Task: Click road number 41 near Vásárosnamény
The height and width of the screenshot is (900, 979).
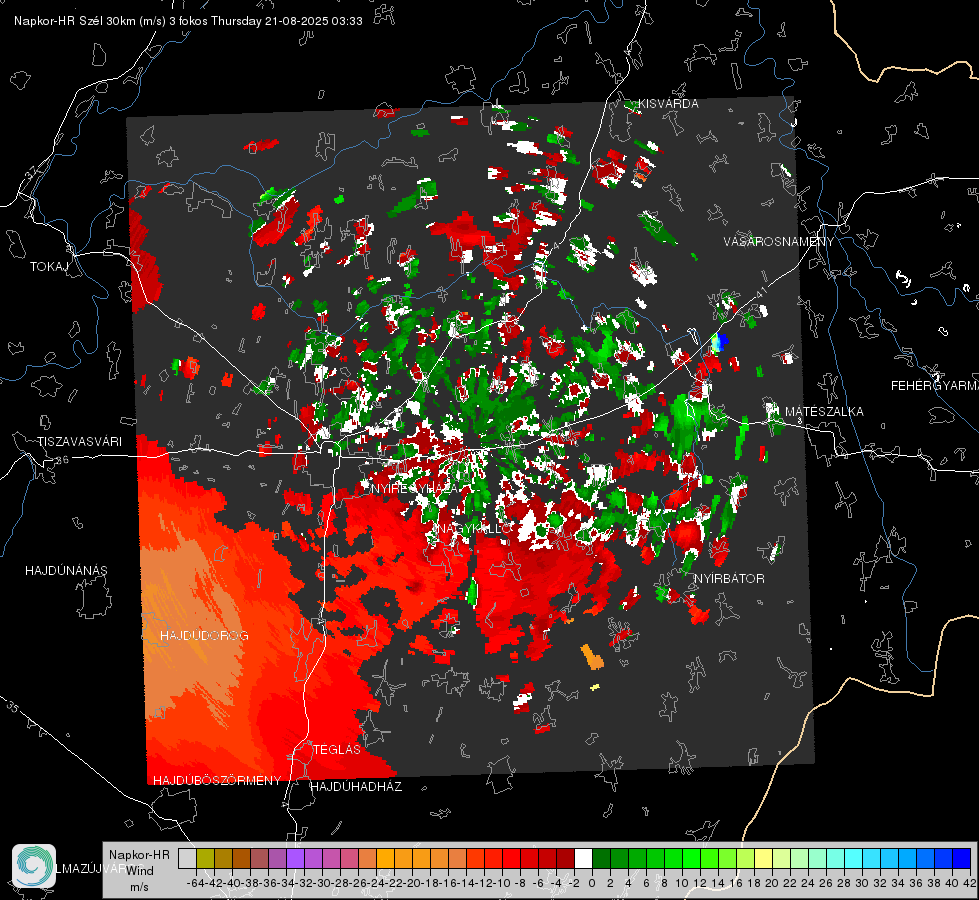Action: [761, 292]
